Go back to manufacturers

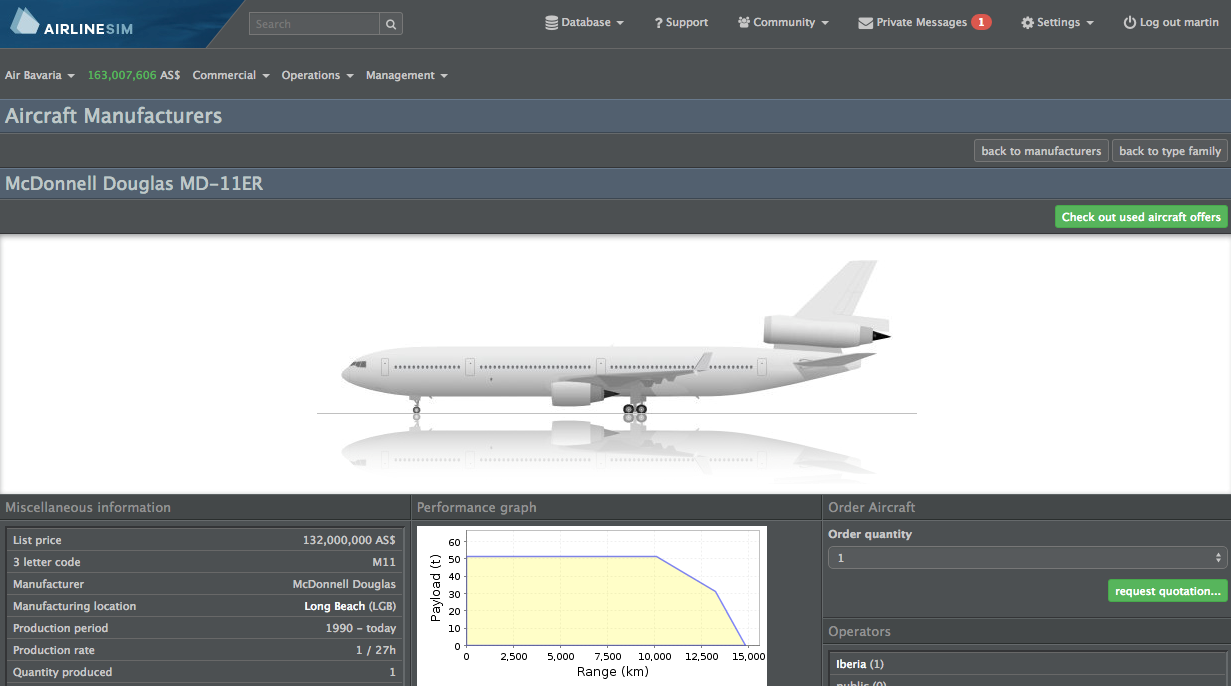point(1040,150)
